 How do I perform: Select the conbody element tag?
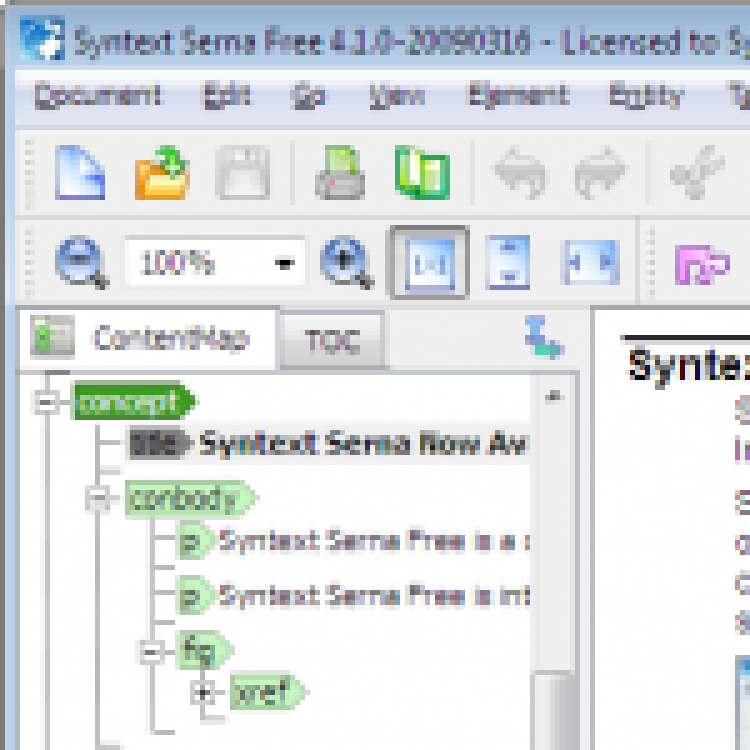click(191, 499)
